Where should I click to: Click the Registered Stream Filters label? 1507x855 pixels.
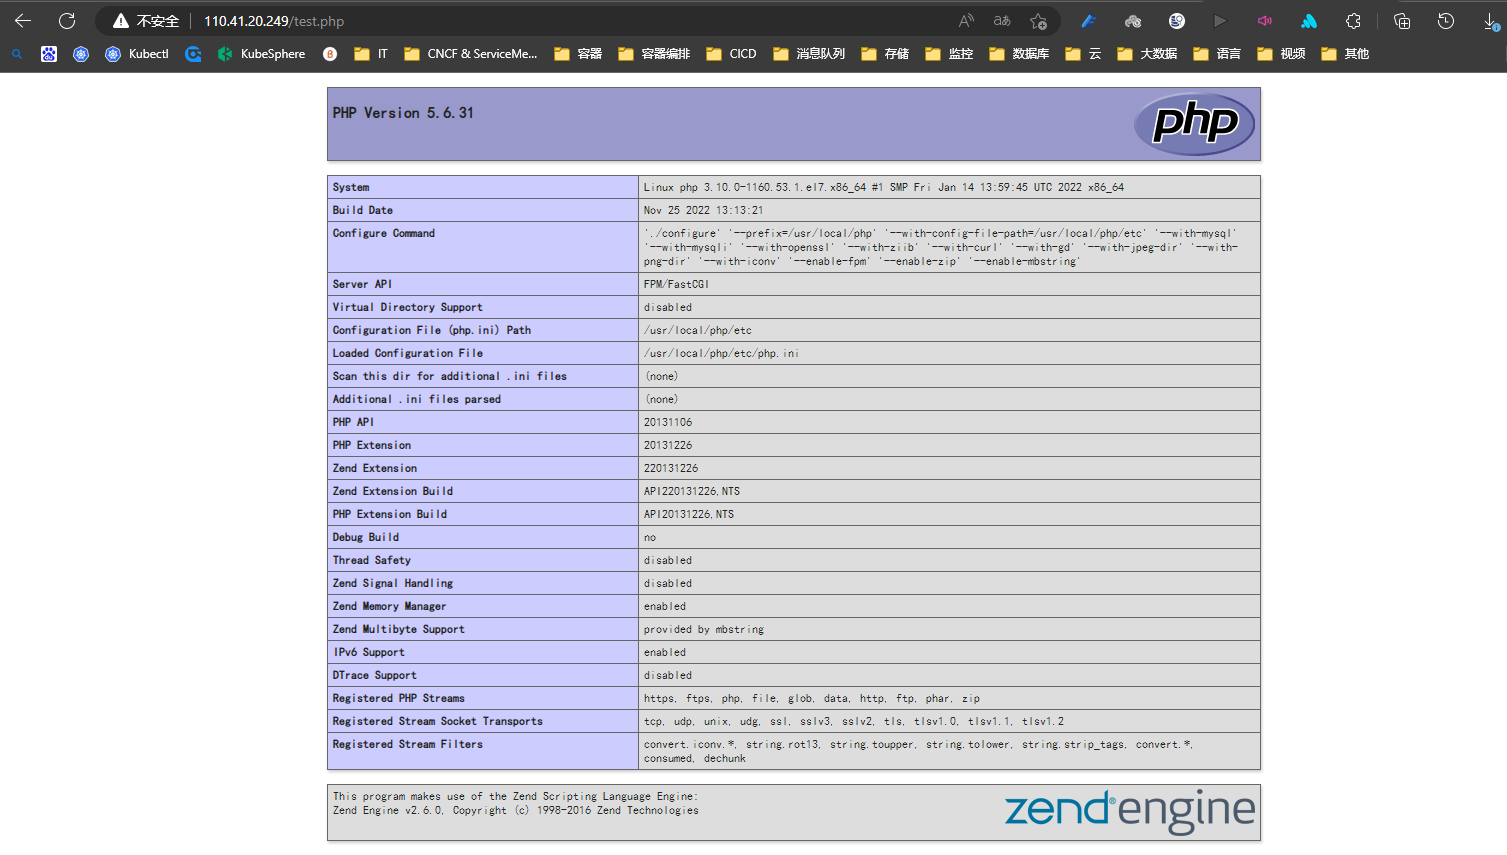pos(408,744)
